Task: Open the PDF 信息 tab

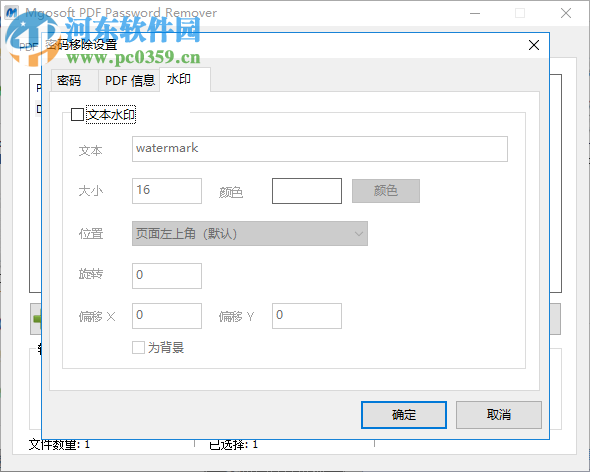Action: click(x=129, y=80)
